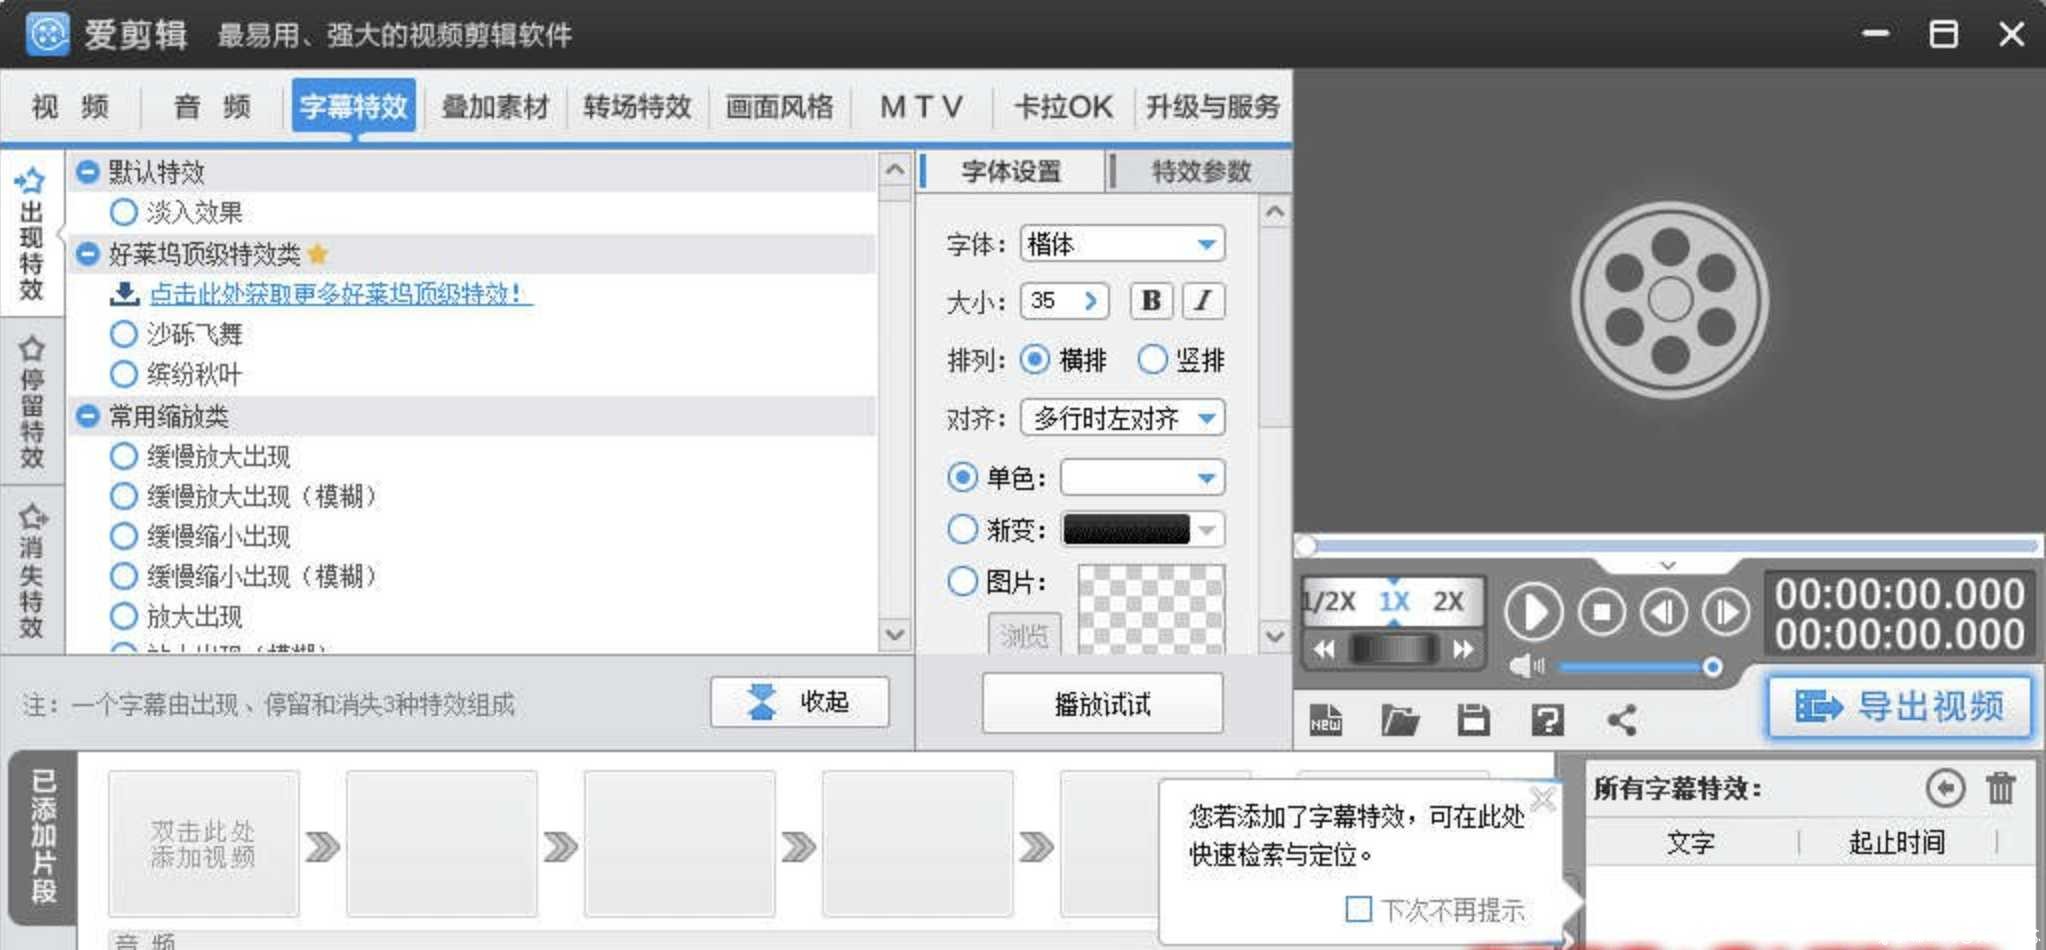Click the 爱剪辑 app logo icon
2046x950 pixels.
[47, 34]
